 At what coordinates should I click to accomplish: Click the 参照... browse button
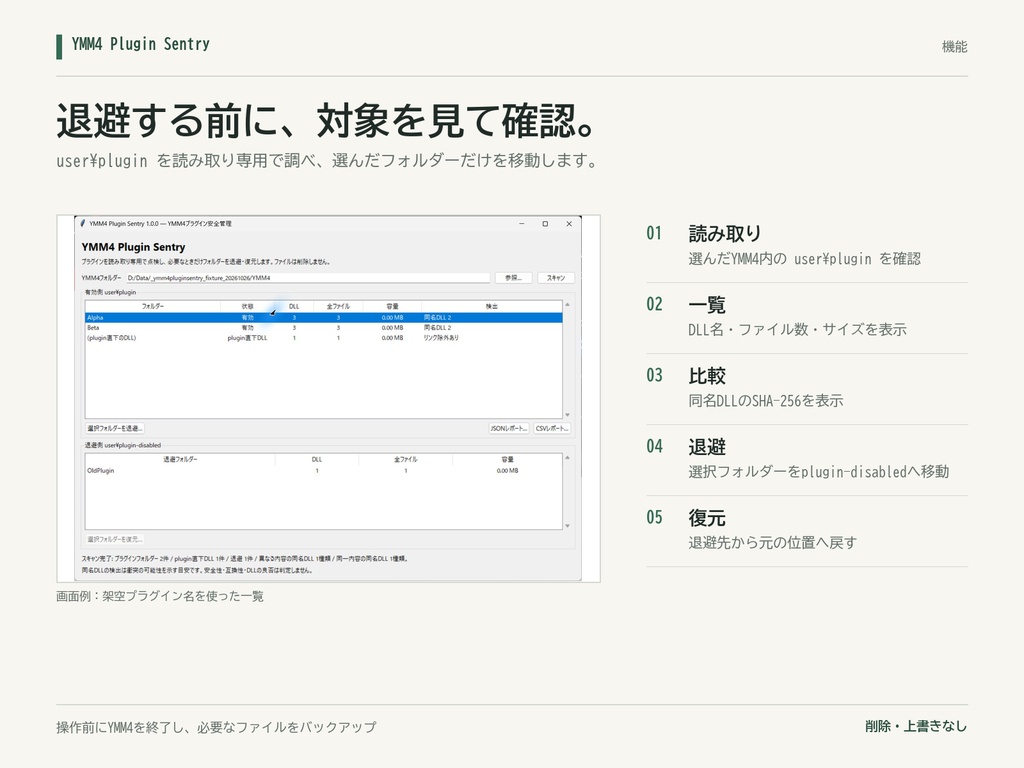513,278
